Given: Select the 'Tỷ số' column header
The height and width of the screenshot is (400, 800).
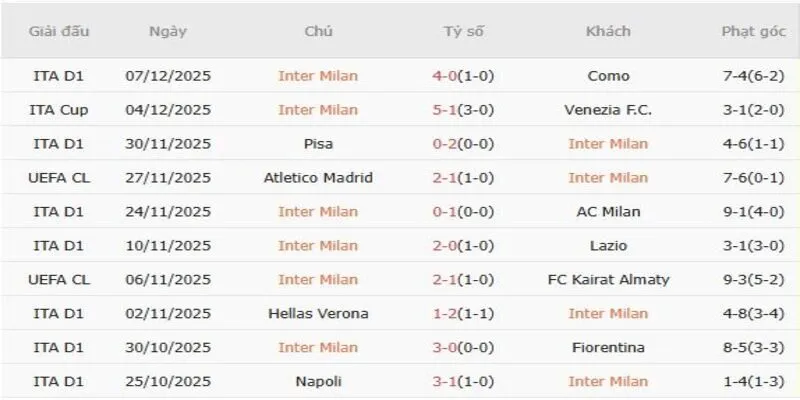Looking at the screenshot, I should pos(463,31).
